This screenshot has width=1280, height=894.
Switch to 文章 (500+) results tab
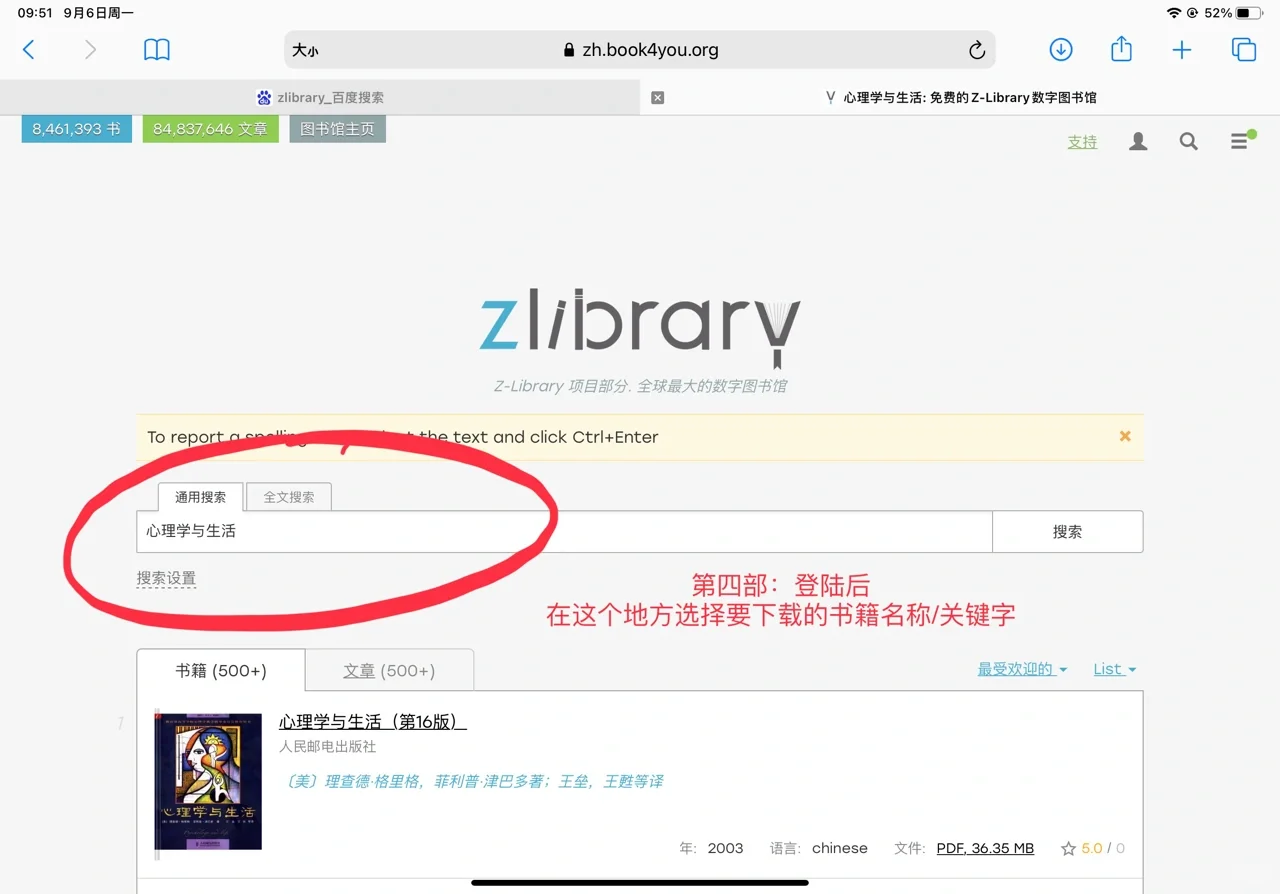(389, 671)
